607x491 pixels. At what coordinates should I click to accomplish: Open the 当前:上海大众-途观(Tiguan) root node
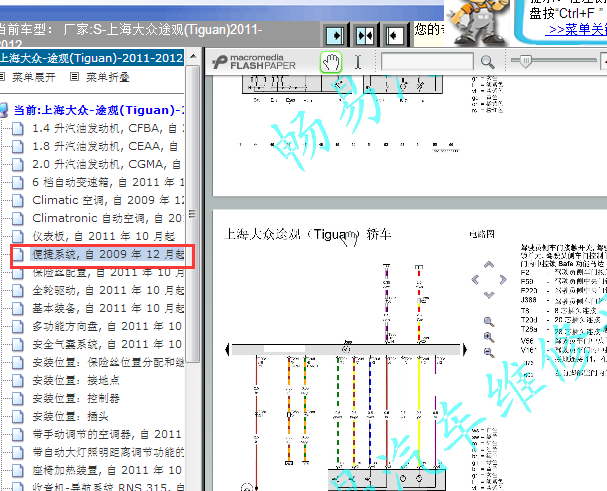(99, 110)
